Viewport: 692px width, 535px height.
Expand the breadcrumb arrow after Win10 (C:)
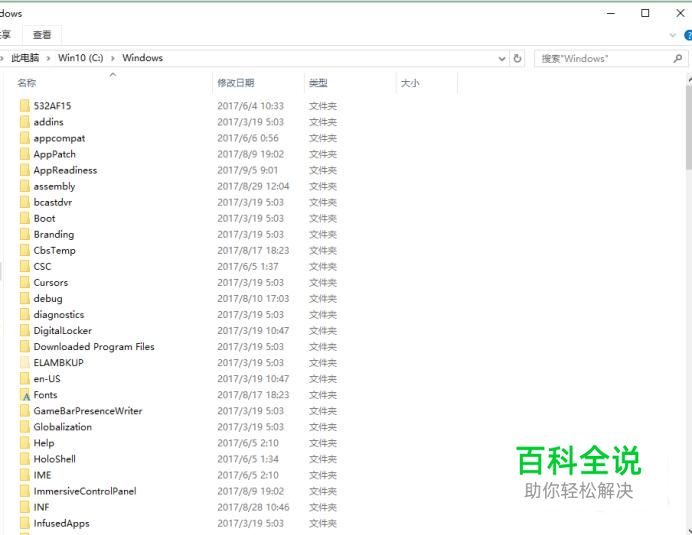click(113, 58)
